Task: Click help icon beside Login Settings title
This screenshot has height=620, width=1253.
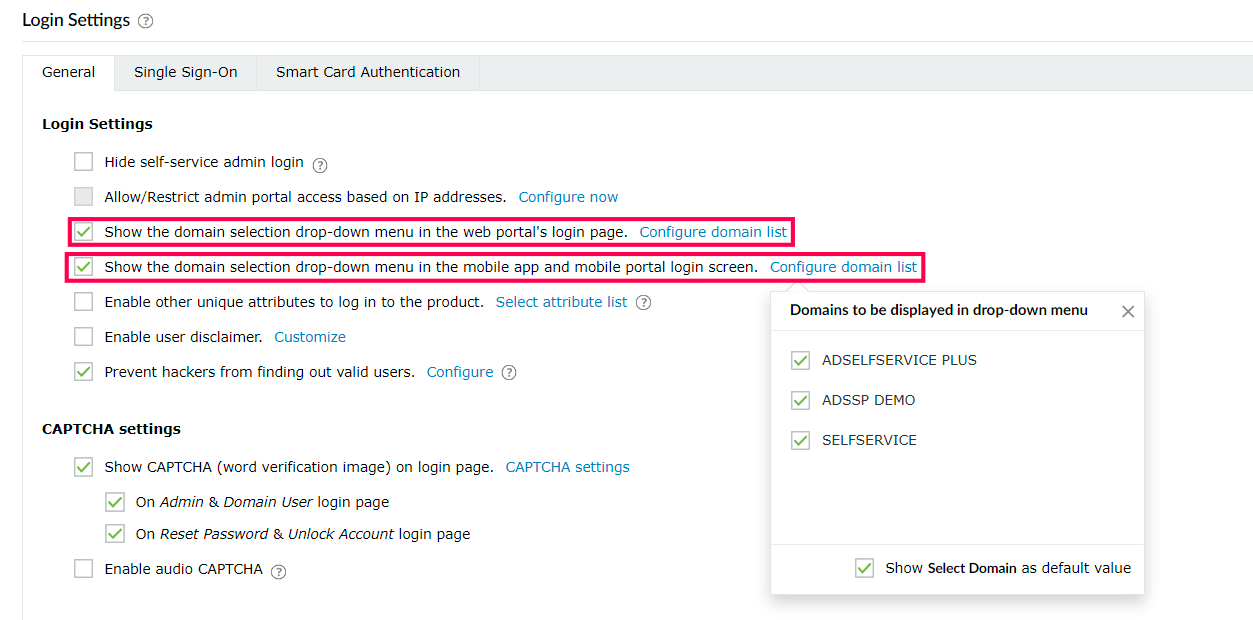Action: (146, 21)
